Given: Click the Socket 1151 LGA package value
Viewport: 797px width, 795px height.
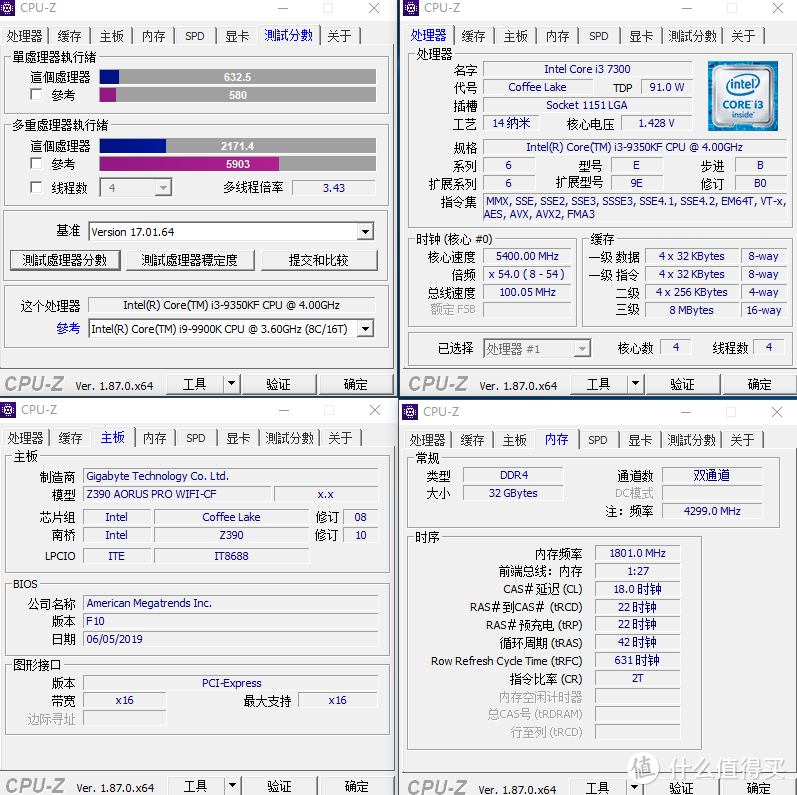Looking at the screenshot, I should click(587, 105).
